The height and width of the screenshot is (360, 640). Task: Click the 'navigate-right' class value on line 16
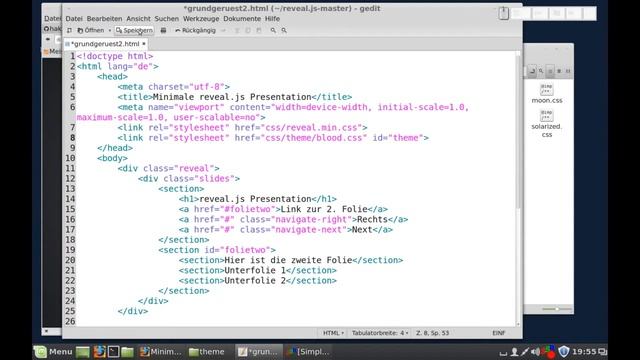coord(311,219)
